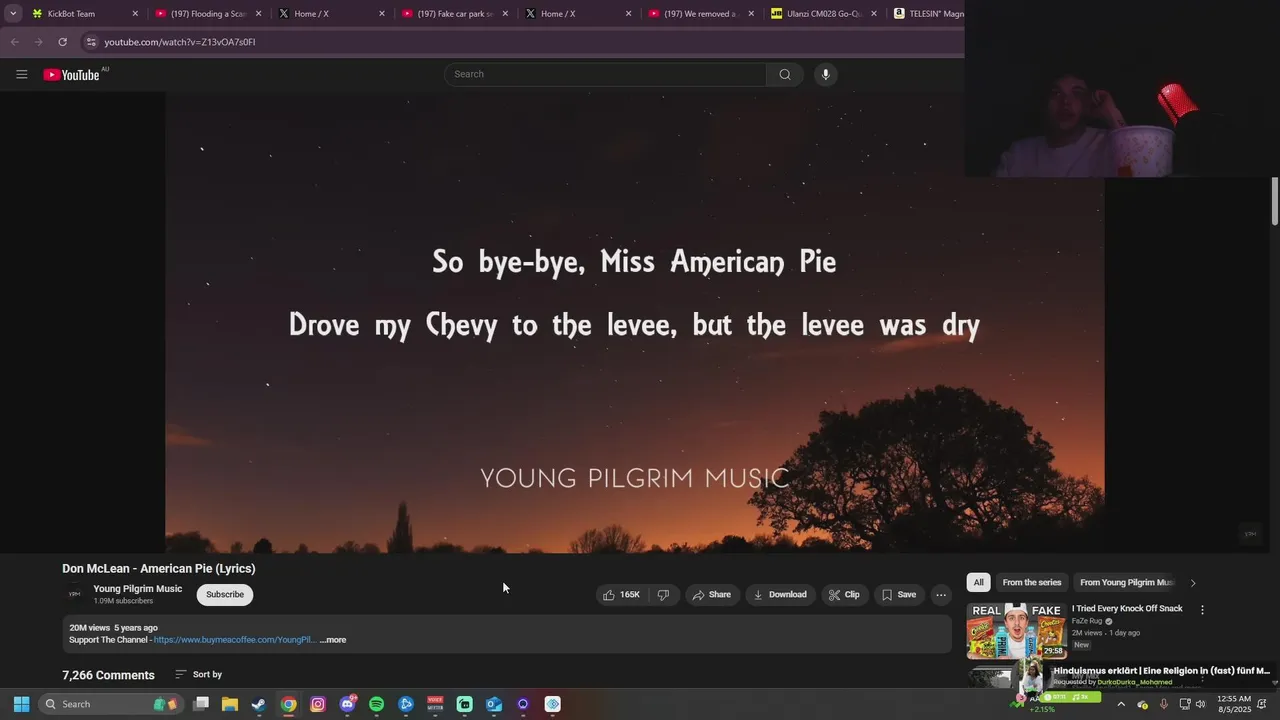Screen dimensions: 1280x720
Task: Open browser tab search dropdown
Action: pos(13,14)
